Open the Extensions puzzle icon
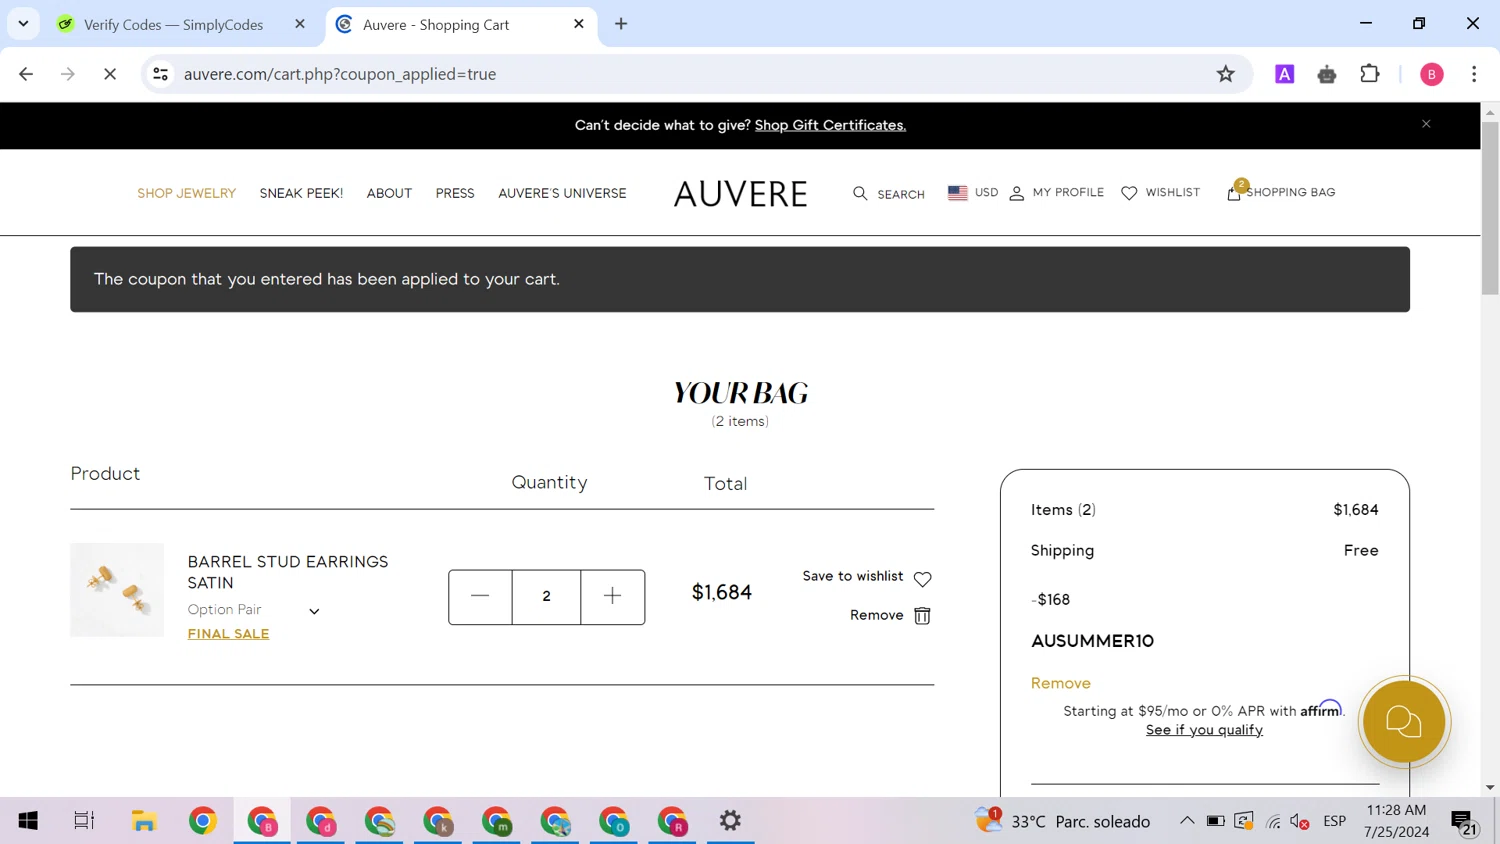 point(1370,74)
